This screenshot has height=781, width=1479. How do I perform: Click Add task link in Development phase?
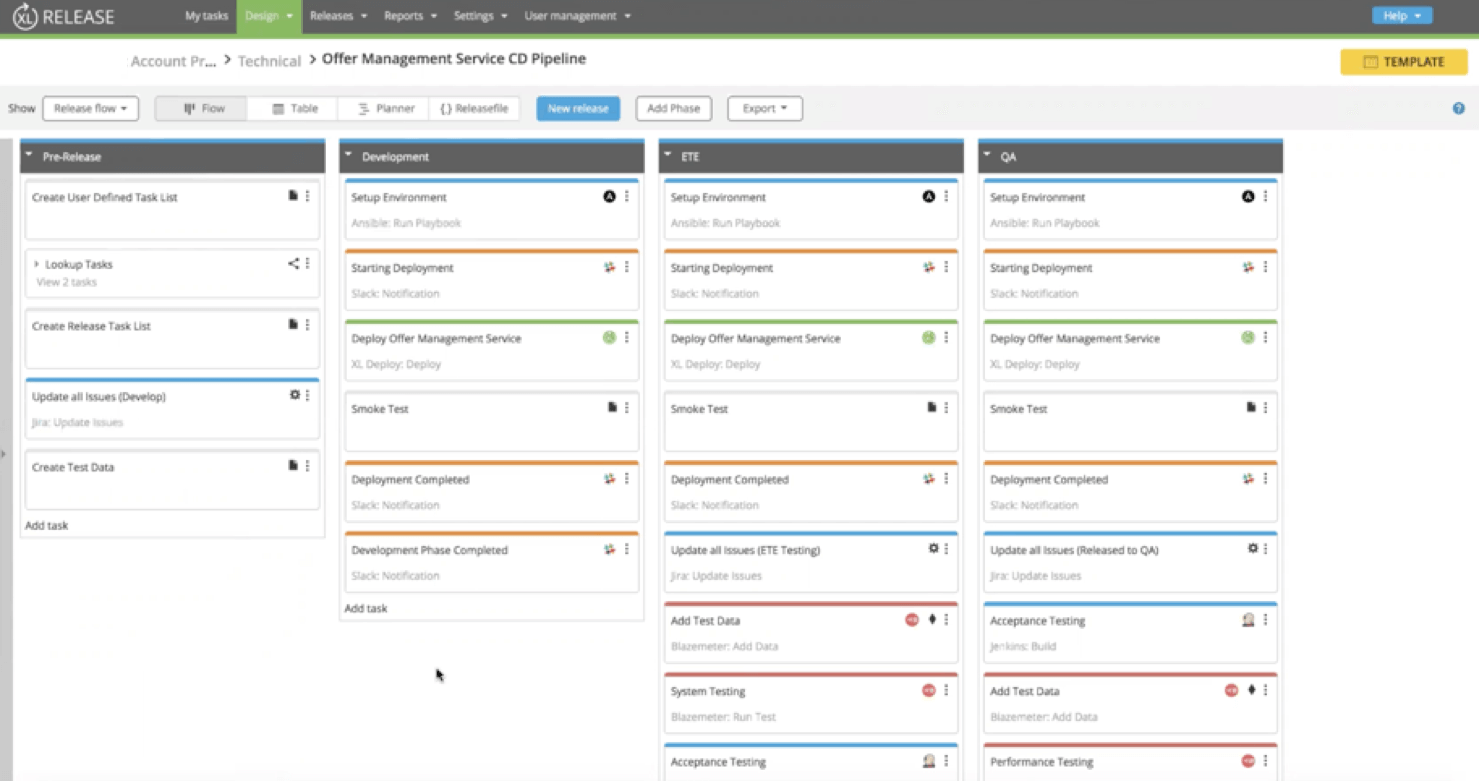coord(366,608)
